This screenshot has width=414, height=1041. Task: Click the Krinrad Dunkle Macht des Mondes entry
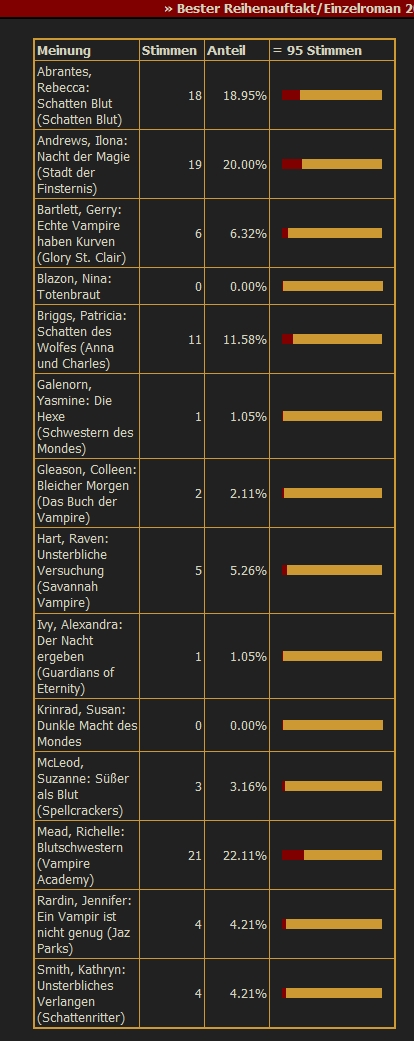(x=87, y=725)
